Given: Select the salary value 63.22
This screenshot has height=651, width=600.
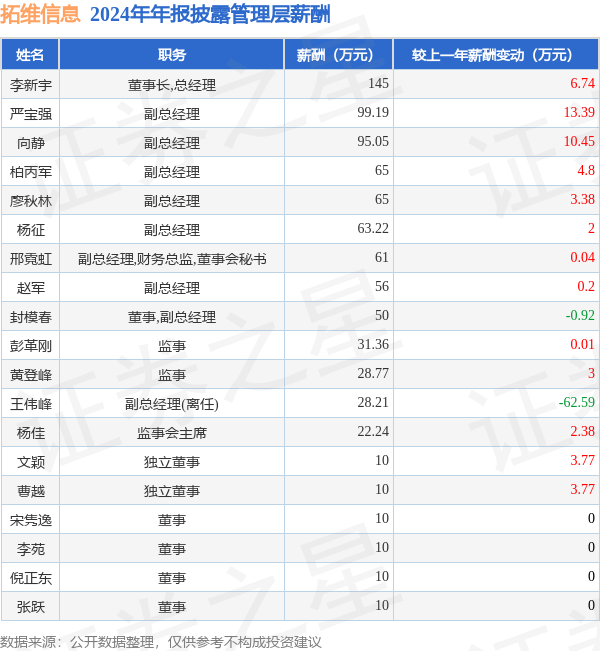Looking at the screenshot, I should pyautogui.click(x=373, y=229).
